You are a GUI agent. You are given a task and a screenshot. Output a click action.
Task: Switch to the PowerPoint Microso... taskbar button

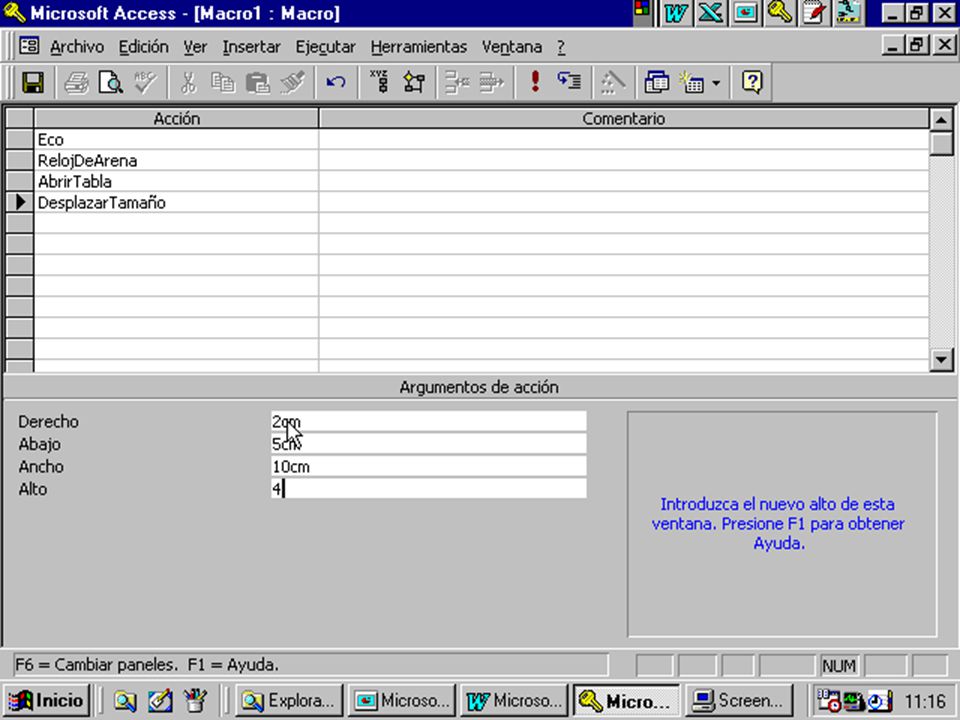click(402, 700)
